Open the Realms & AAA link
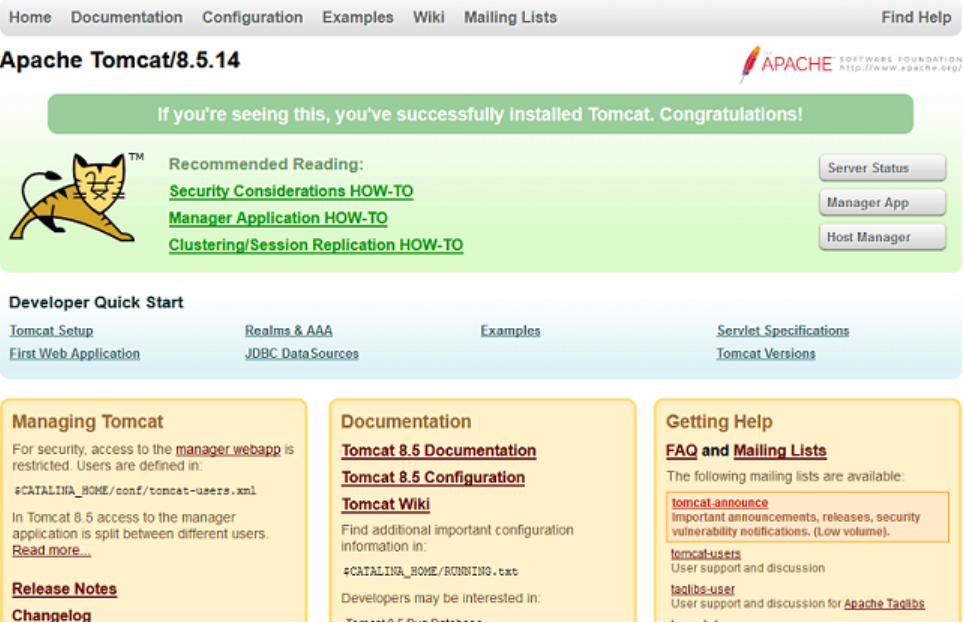This screenshot has width=964, height=623. point(288,331)
